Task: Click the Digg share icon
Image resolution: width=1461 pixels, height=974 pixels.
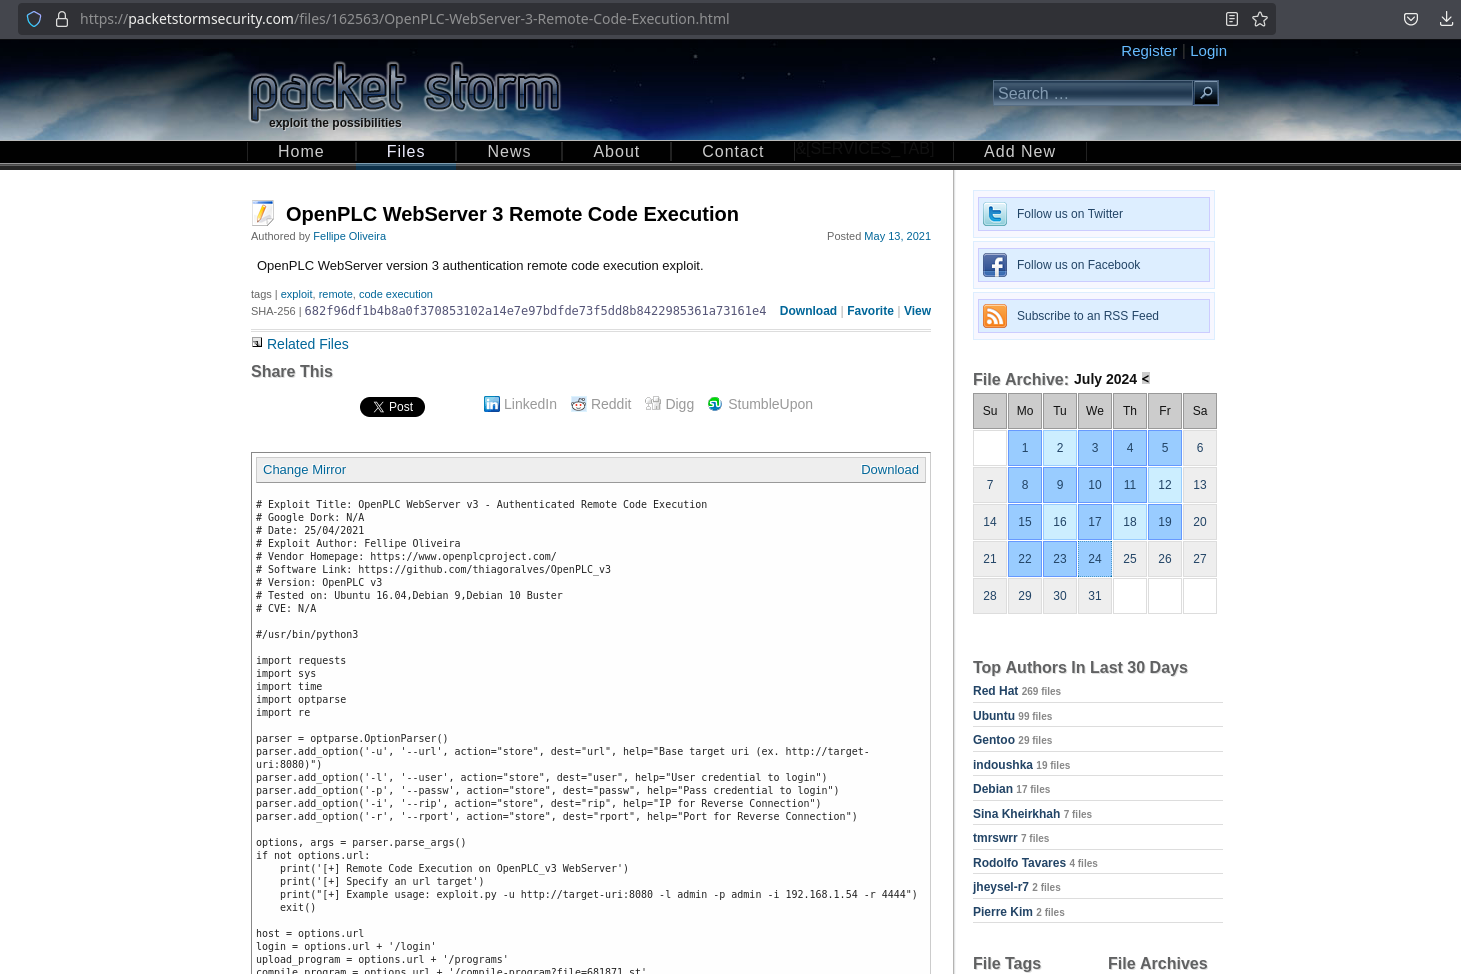Action: coord(653,404)
